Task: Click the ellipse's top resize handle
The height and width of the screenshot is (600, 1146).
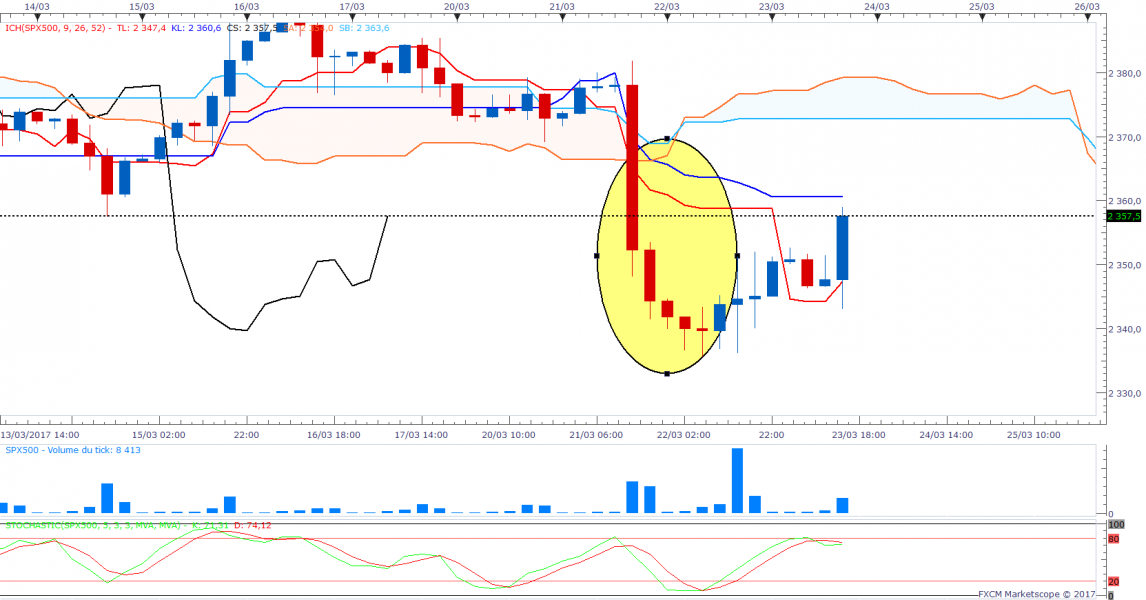Action: pos(667,138)
